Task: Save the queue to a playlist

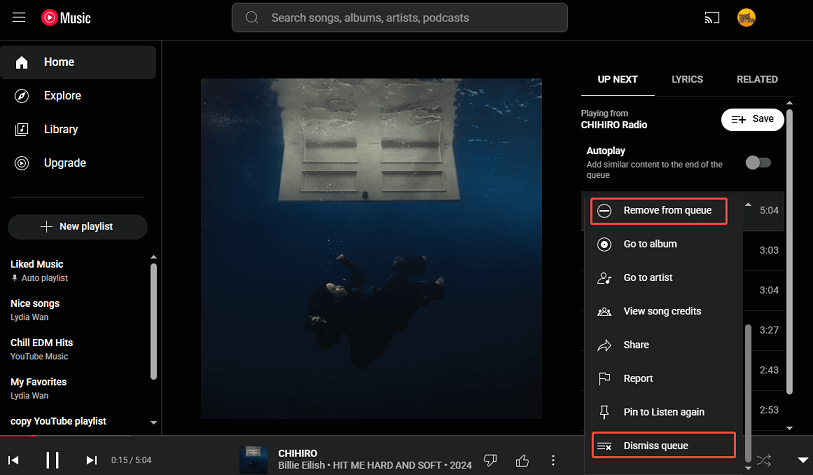Action: click(752, 119)
